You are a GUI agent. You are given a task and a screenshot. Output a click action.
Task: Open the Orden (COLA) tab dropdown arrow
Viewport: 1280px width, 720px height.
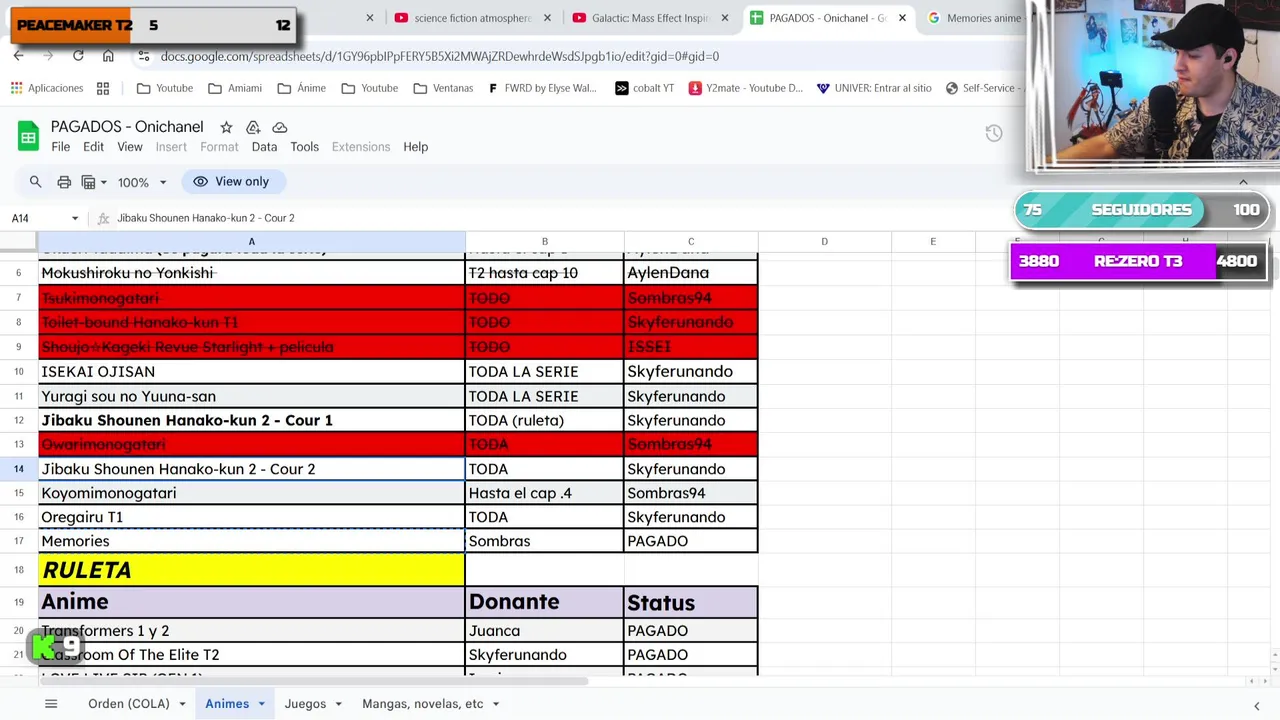[x=182, y=704]
